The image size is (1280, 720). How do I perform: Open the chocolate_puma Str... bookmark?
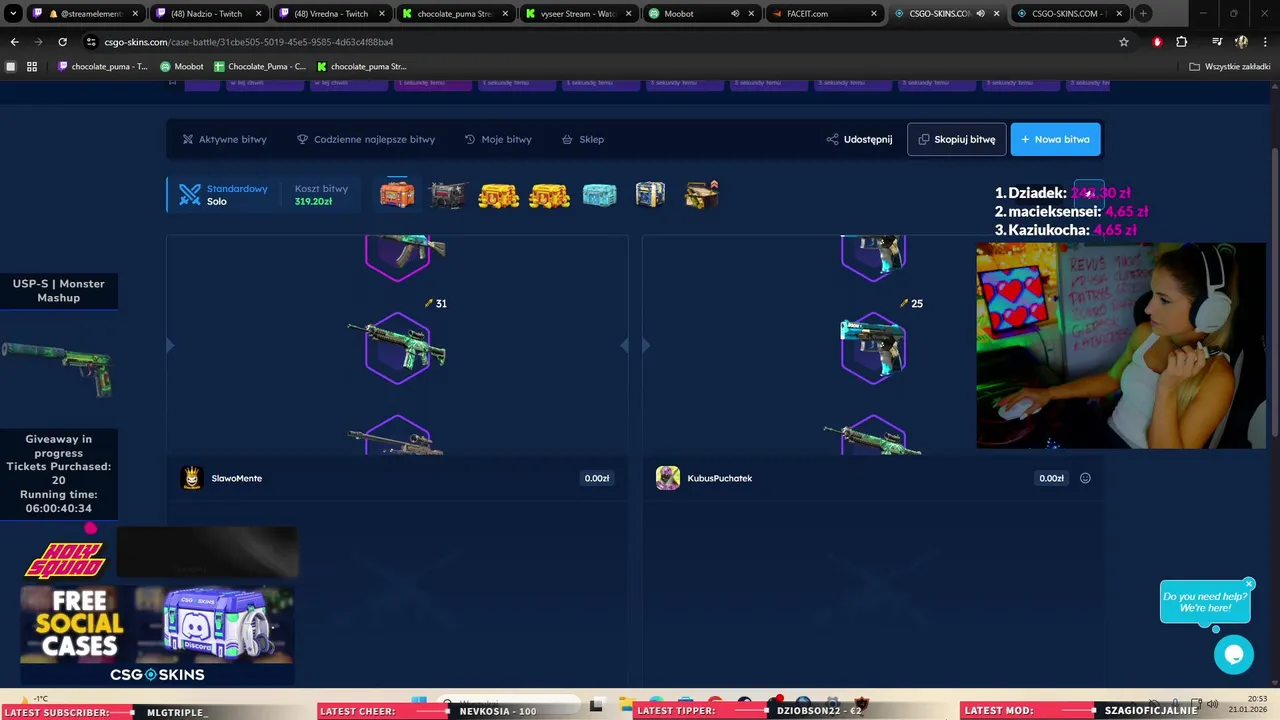361,66
